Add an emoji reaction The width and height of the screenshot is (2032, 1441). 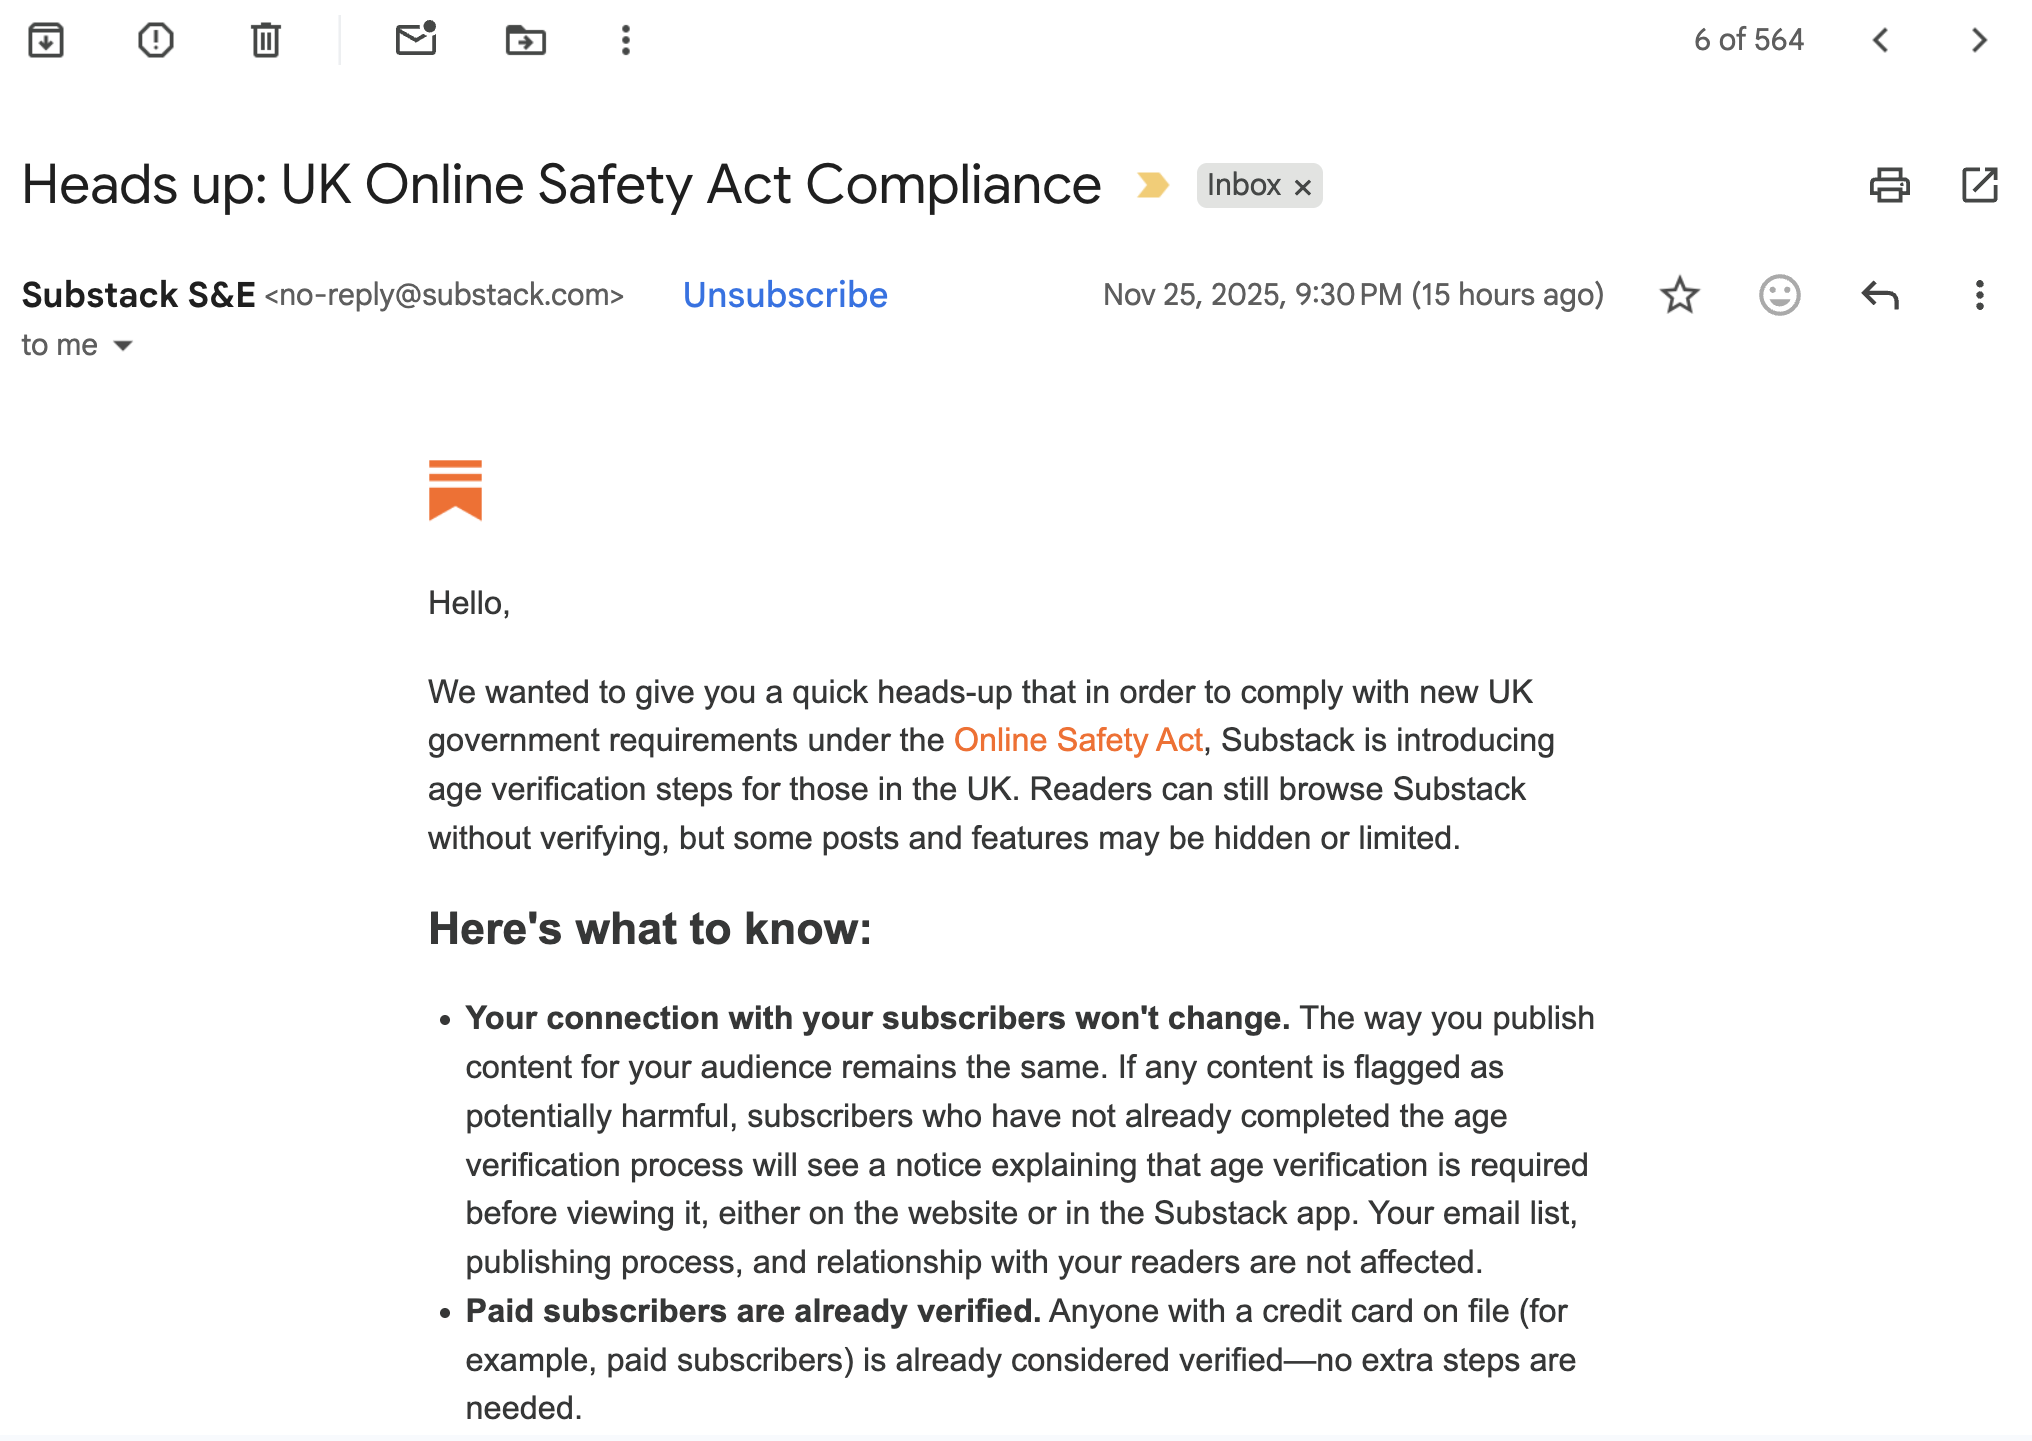coord(1780,295)
